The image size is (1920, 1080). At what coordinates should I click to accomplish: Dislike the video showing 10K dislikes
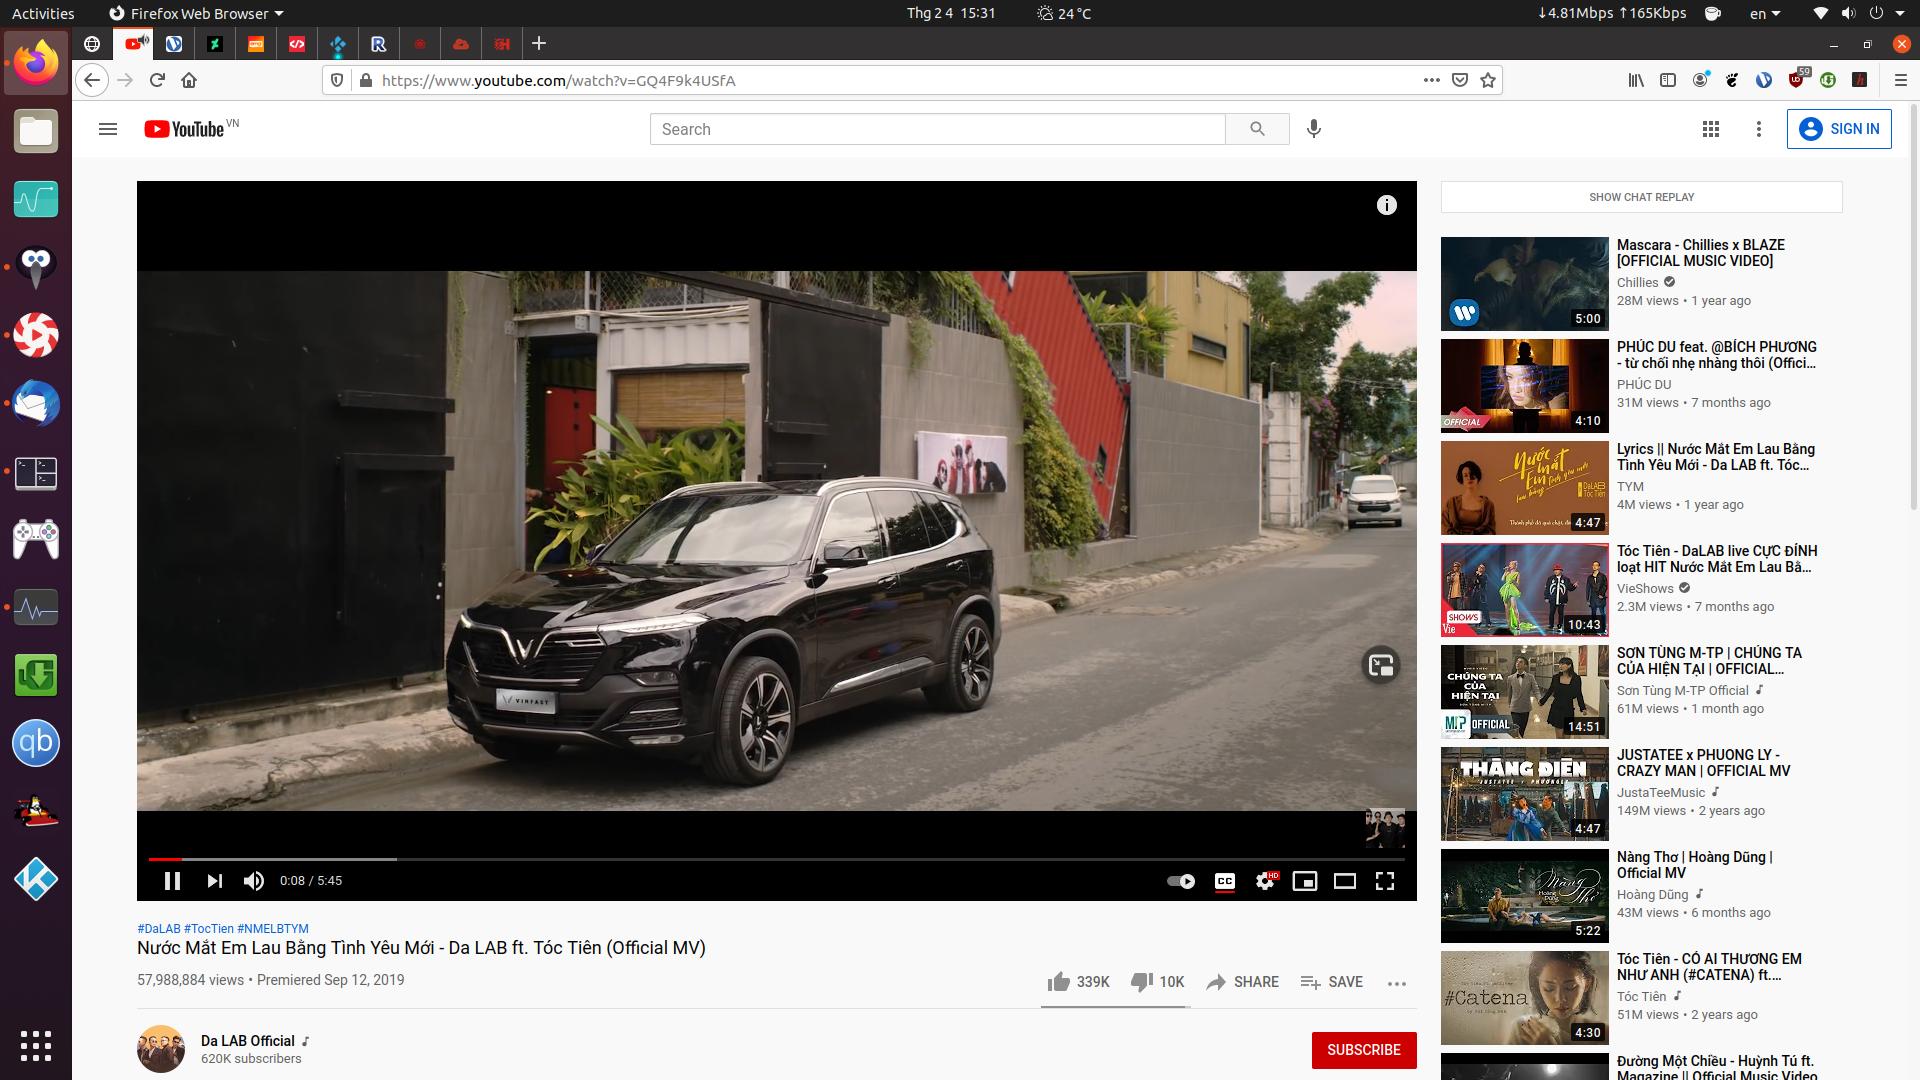click(x=1157, y=982)
